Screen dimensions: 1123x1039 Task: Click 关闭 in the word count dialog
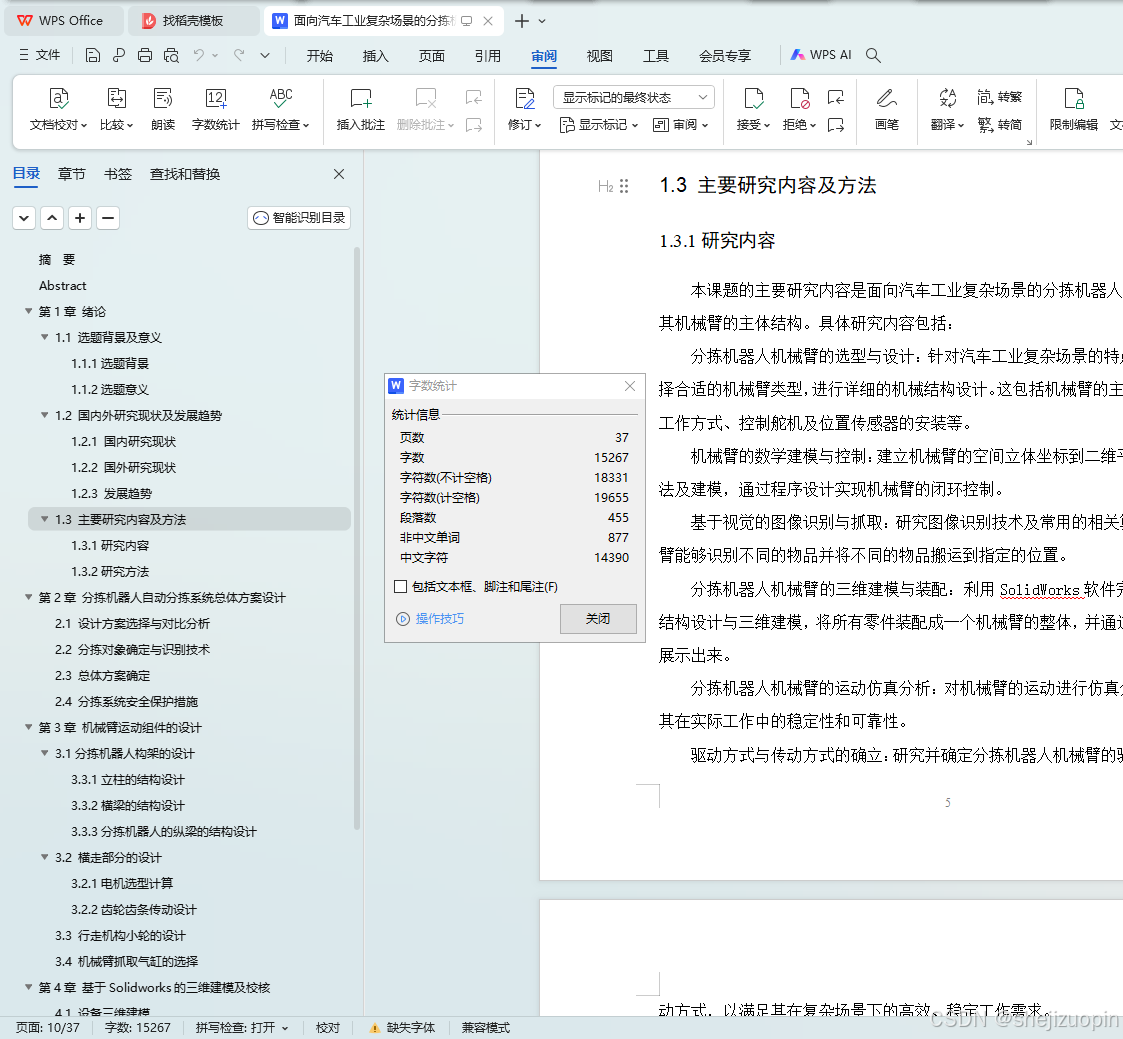[x=598, y=619]
